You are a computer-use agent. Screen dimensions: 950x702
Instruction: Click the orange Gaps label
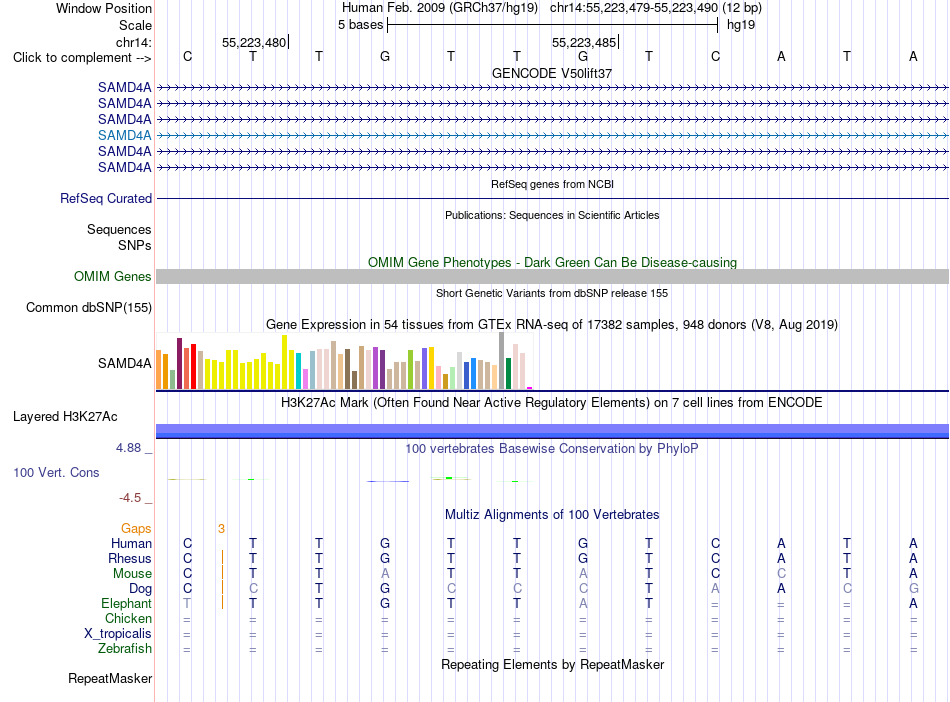(x=136, y=529)
